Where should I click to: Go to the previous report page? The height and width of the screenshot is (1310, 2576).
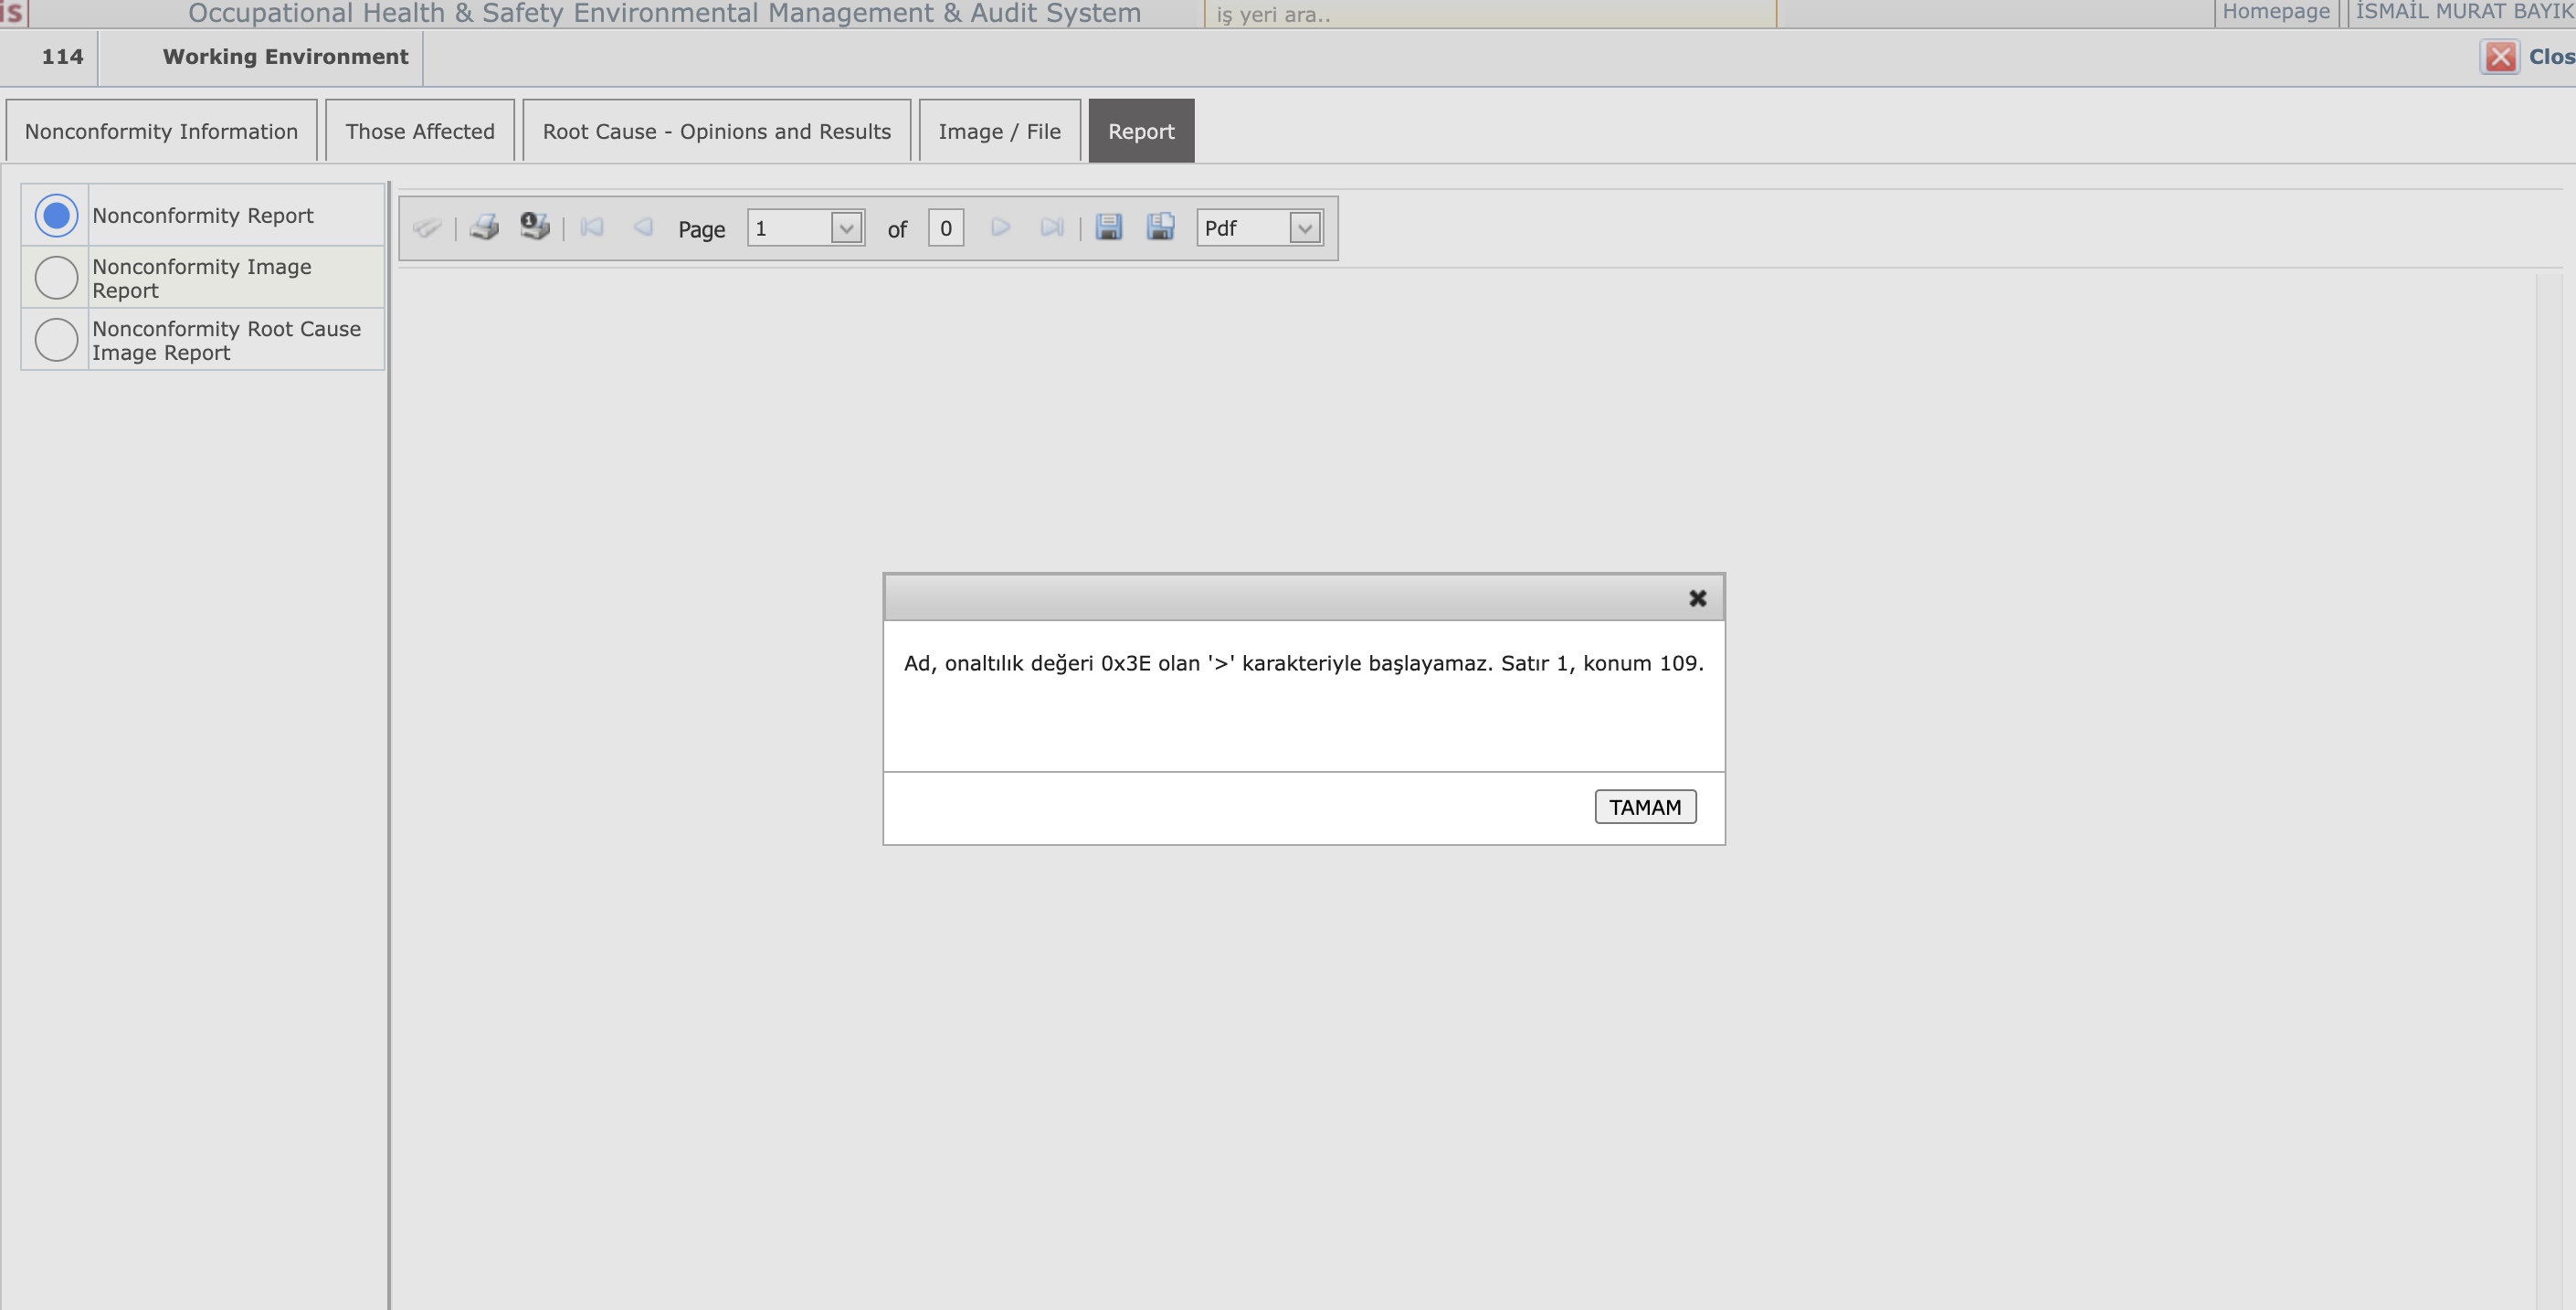point(643,228)
